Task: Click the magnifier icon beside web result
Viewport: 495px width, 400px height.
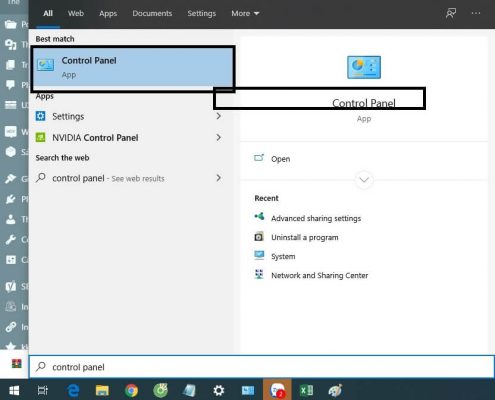Action: click(x=41, y=178)
